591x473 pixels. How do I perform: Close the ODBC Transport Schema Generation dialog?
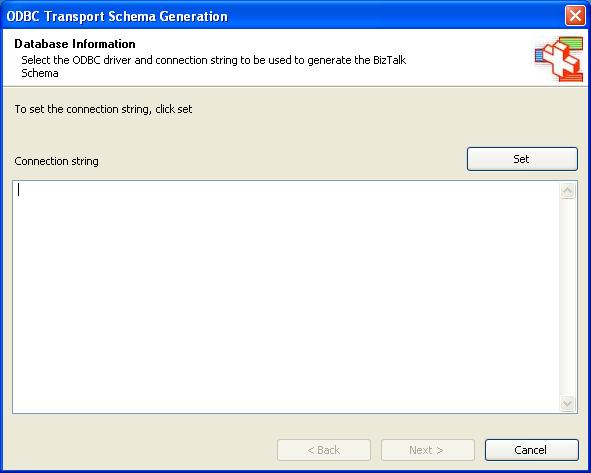(575, 16)
